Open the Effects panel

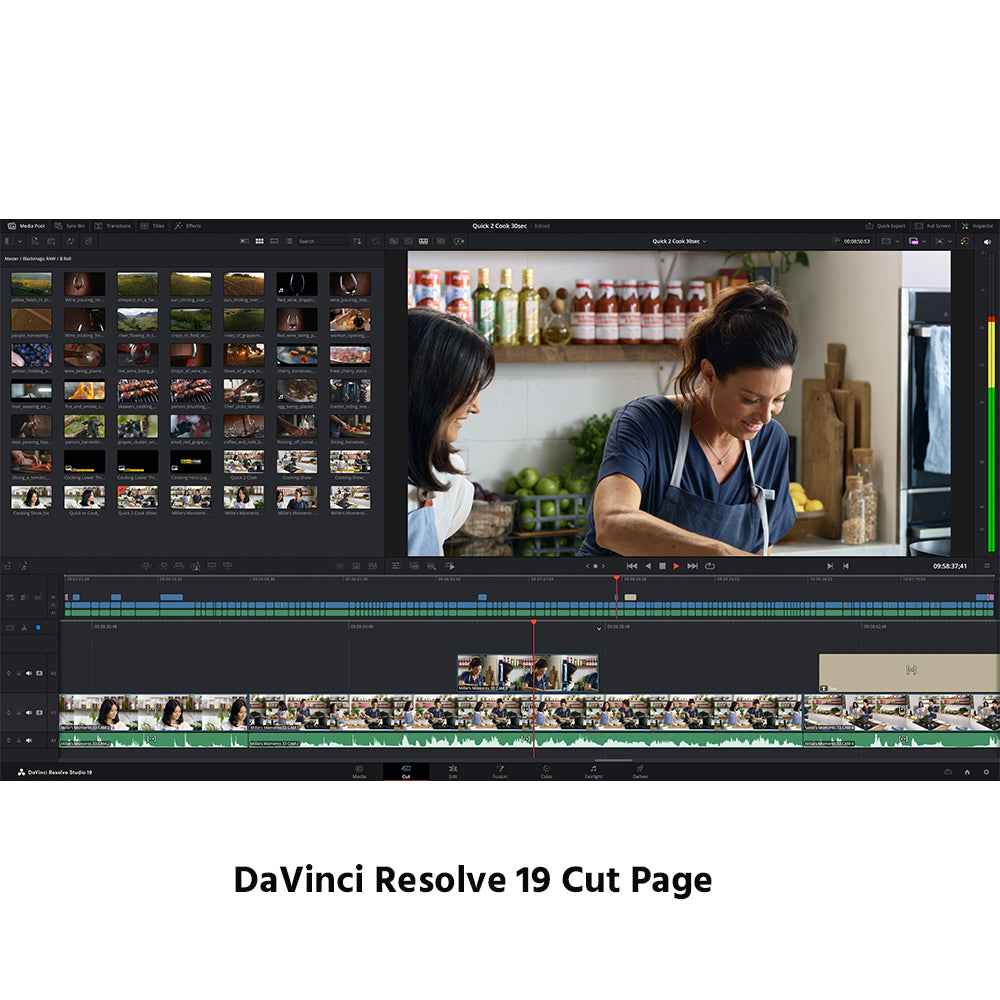(x=187, y=226)
